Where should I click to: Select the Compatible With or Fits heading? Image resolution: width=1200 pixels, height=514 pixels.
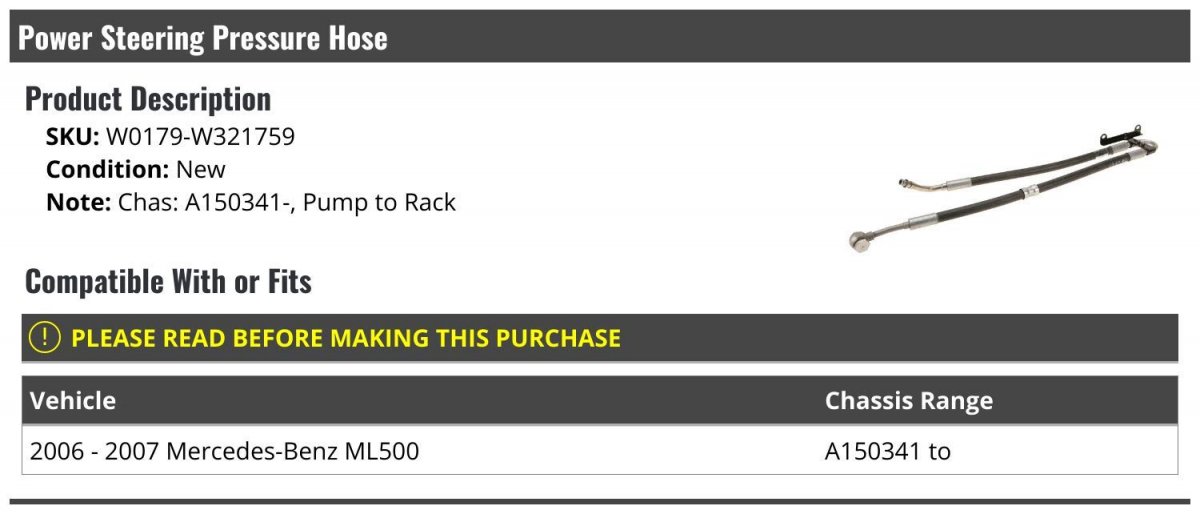[x=168, y=282]
